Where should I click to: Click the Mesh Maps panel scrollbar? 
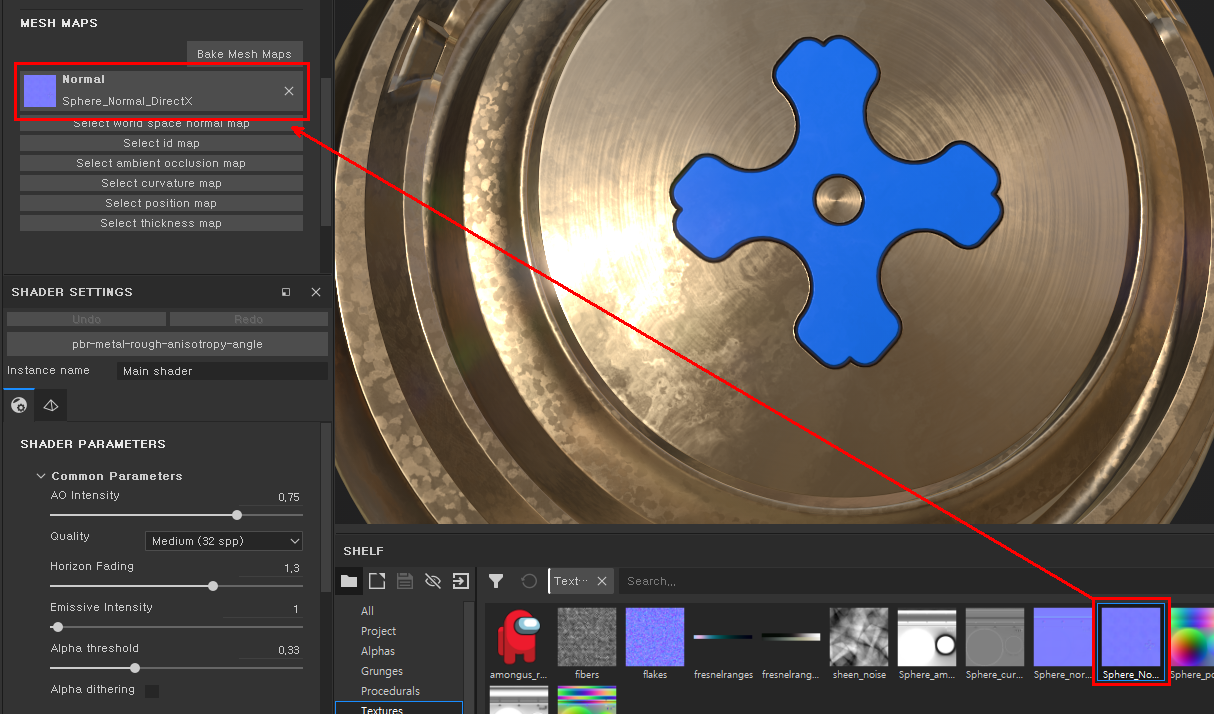click(x=325, y=150)
